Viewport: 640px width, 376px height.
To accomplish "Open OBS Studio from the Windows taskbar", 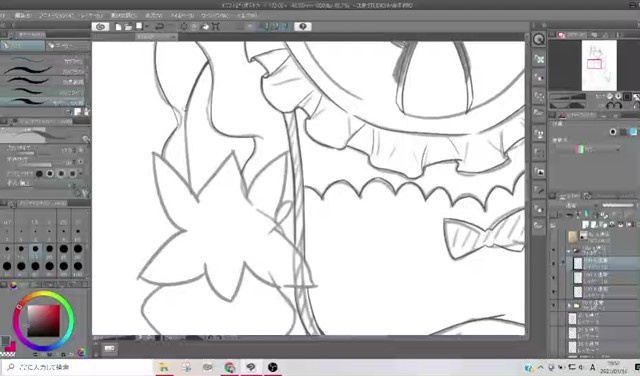I will tap(272, 367).
